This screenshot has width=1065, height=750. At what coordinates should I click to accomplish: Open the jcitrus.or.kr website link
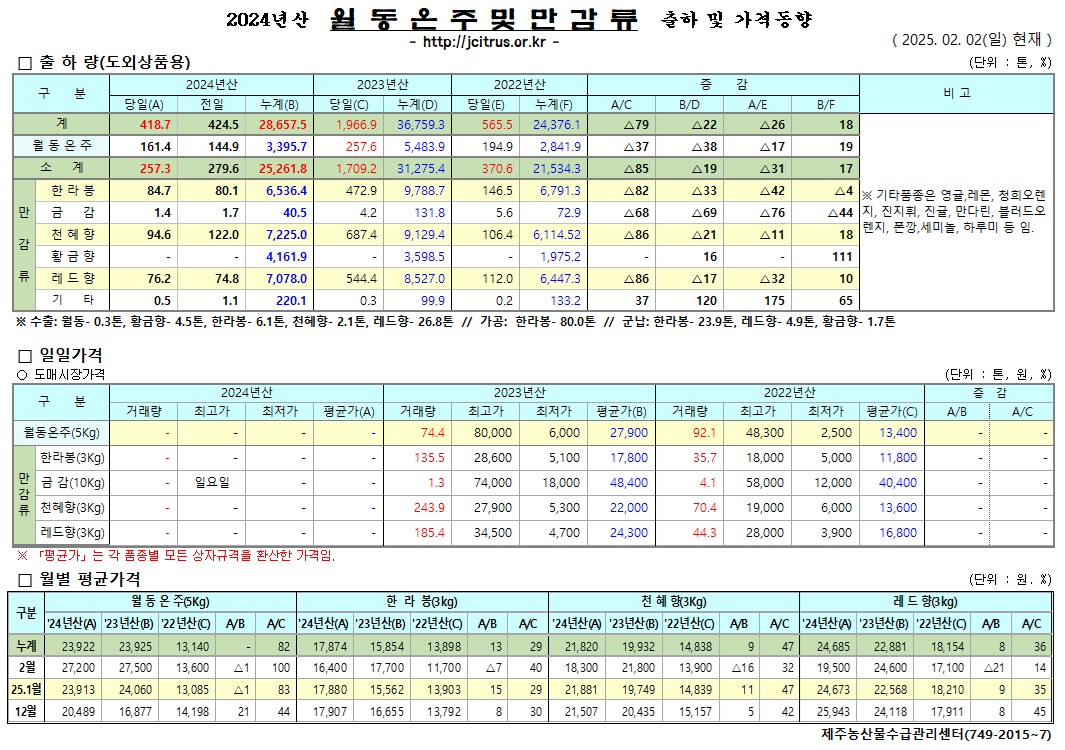484,43
